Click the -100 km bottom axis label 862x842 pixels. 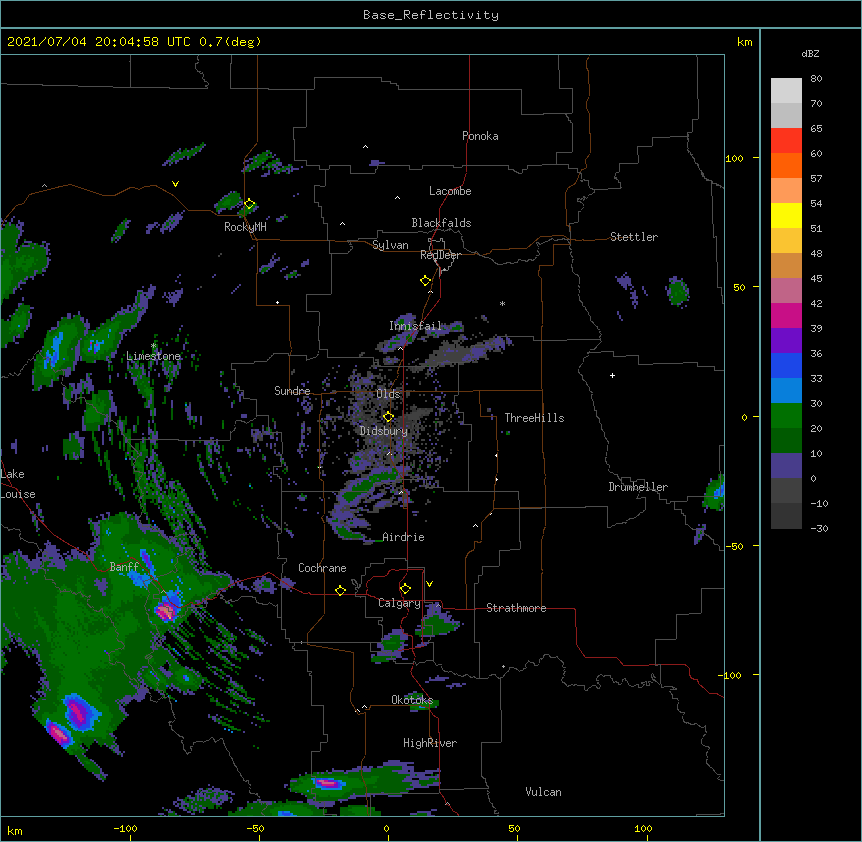(125, 828)
